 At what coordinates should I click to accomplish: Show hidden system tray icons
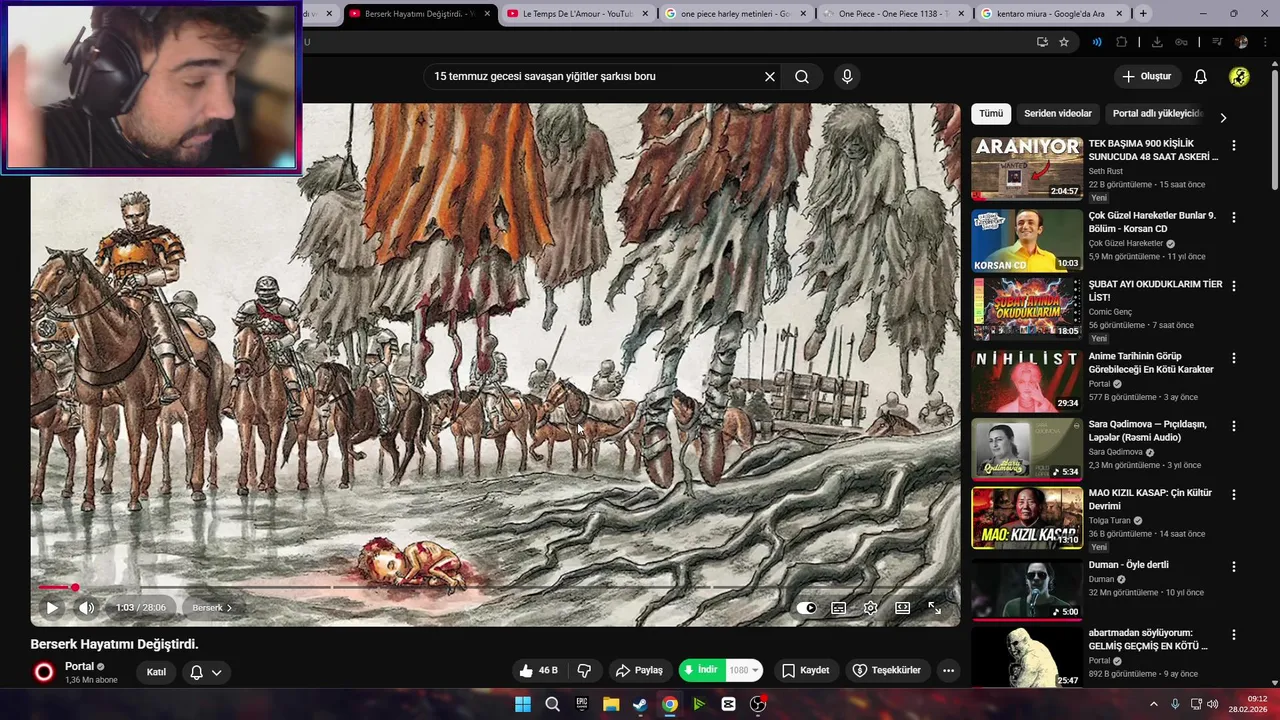coord(1153,704)
